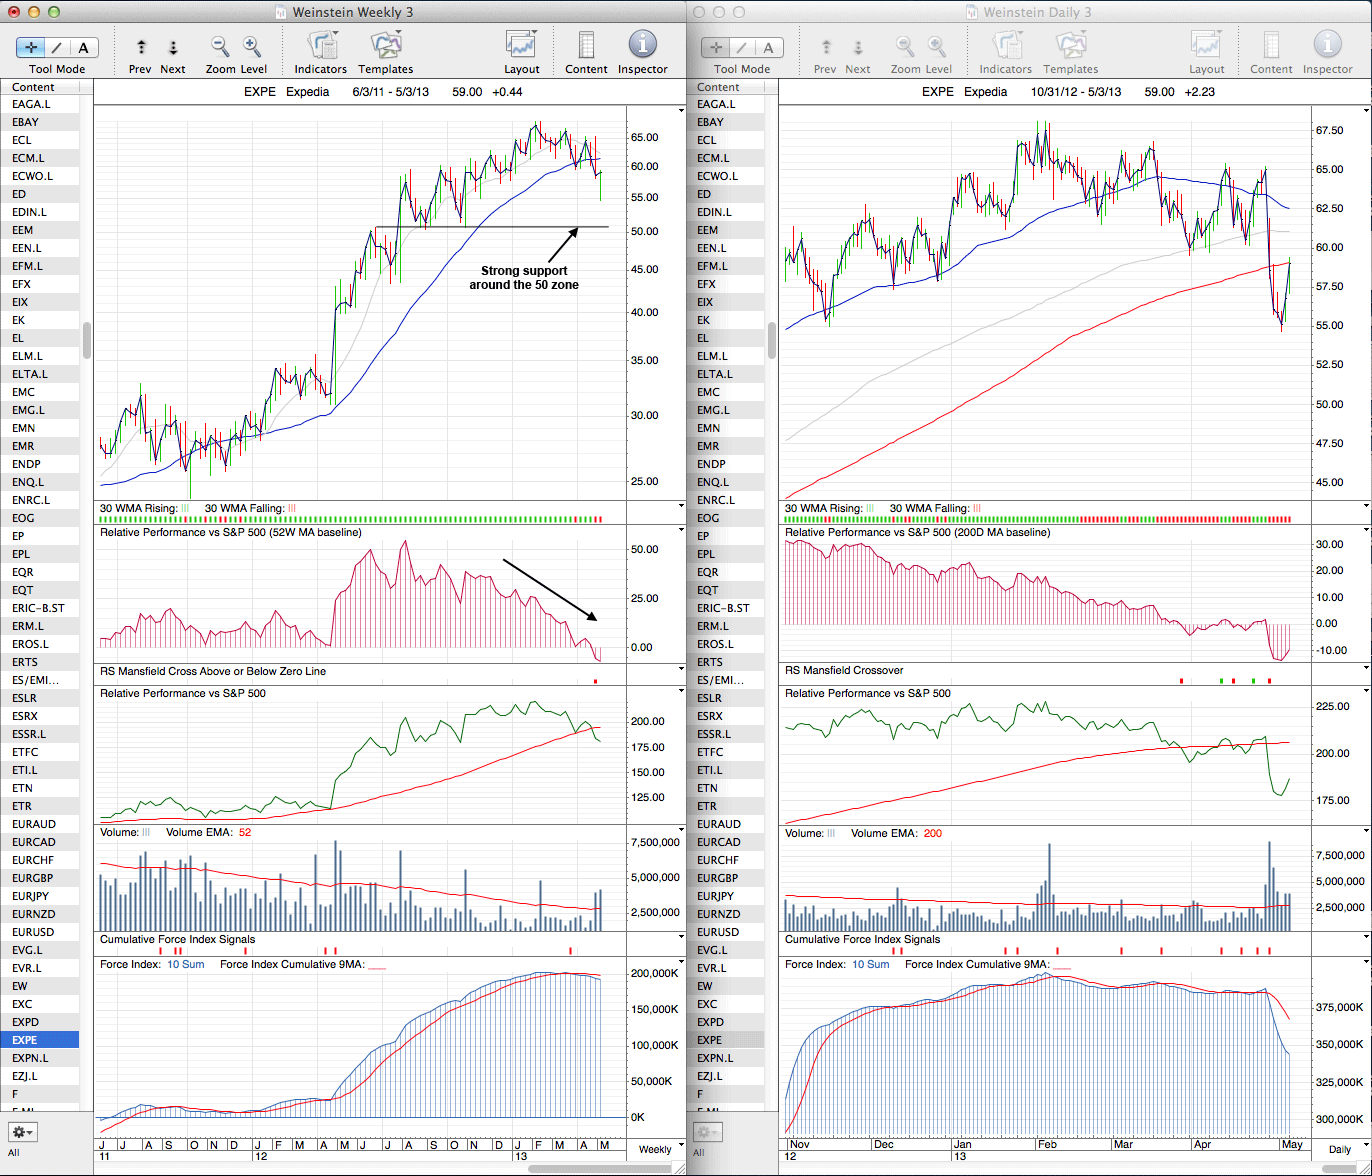Screen dimensions: 1372x1176
Task: Open Daily Volume pane dropdown arrow
Action: tap(1366, 831)
